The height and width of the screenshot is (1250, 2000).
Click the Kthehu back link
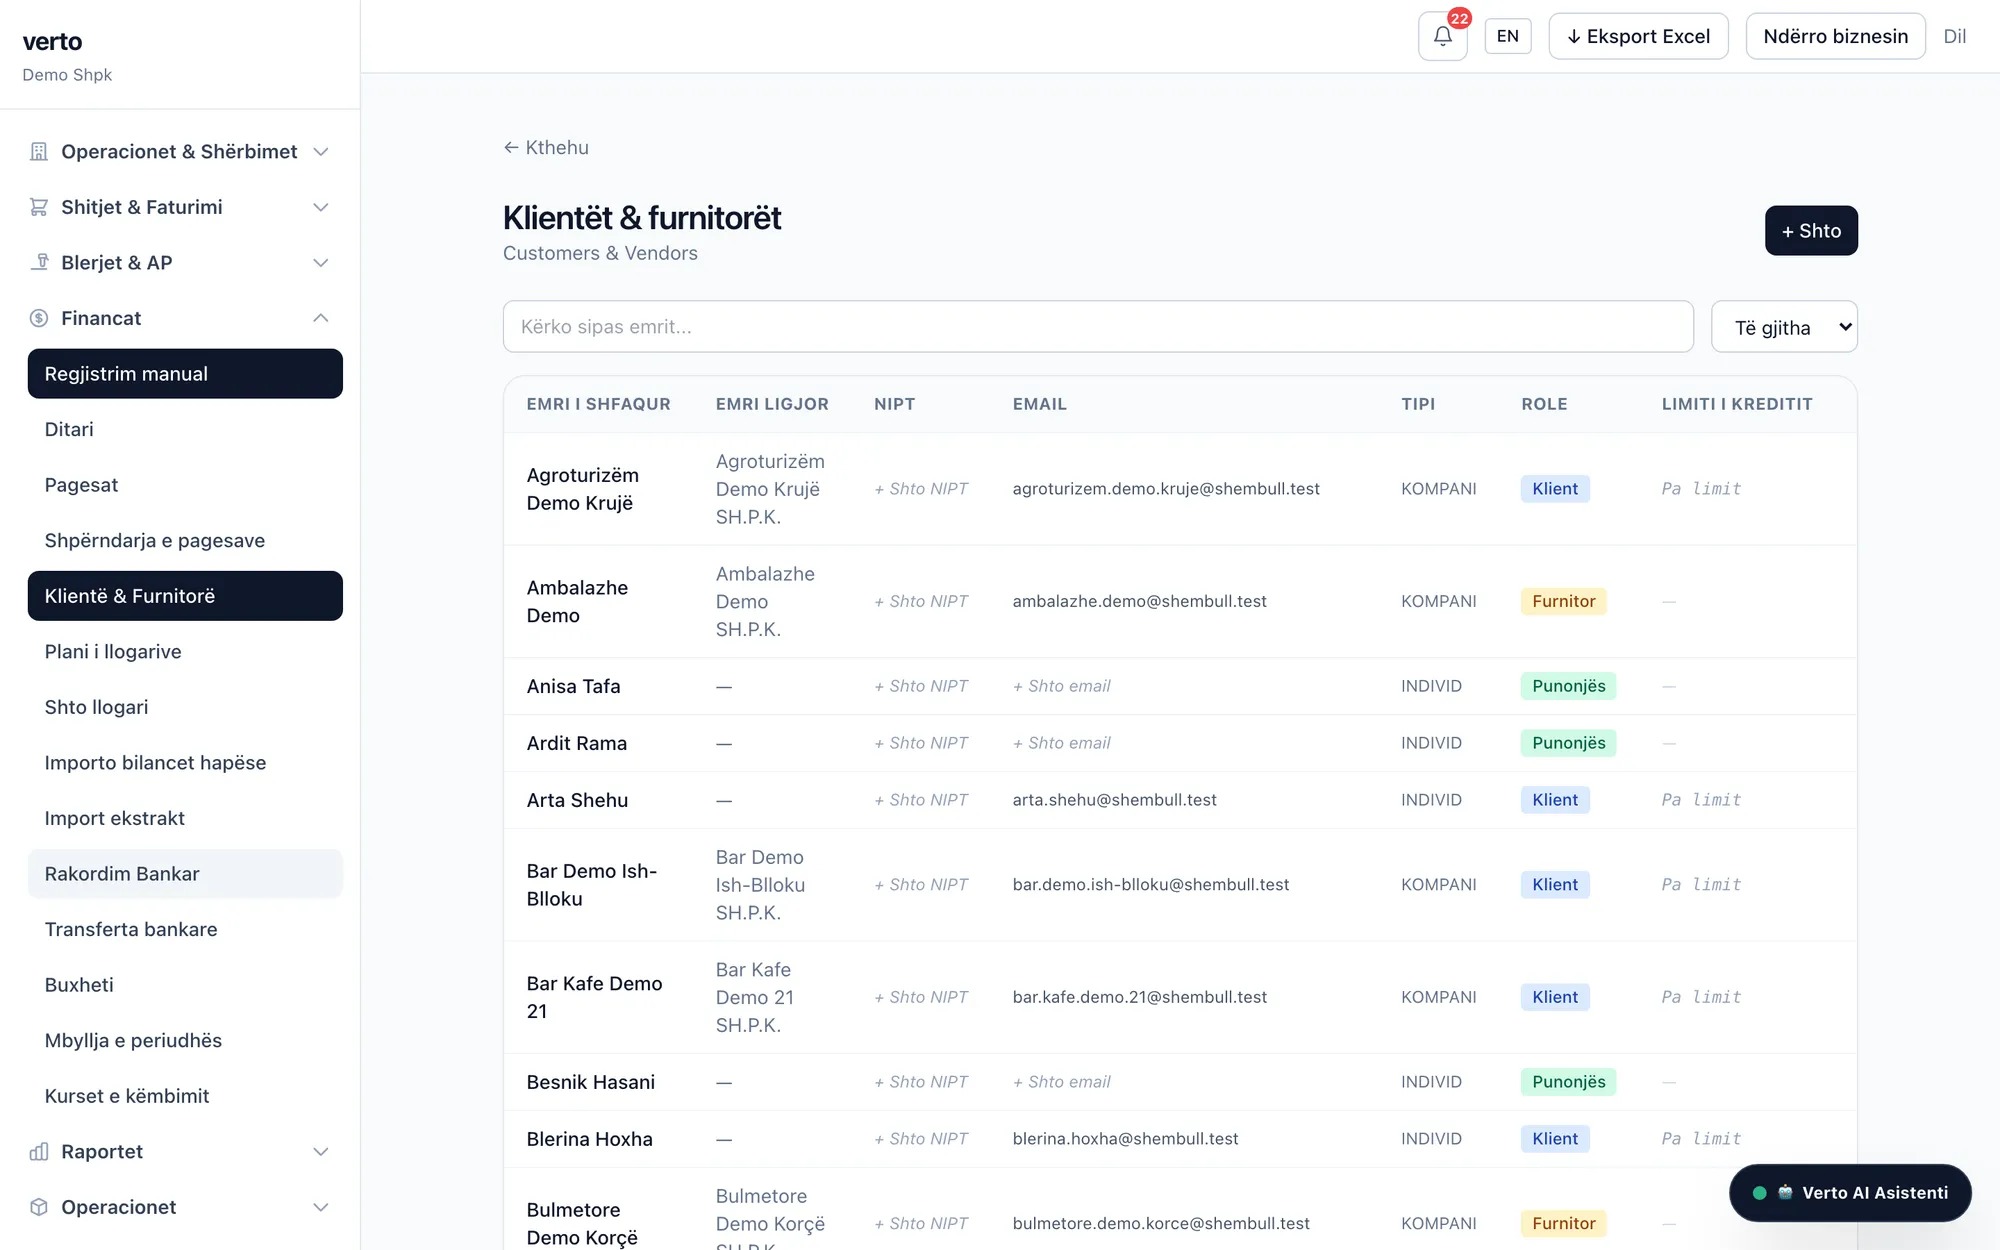click(x=546, y=148)
